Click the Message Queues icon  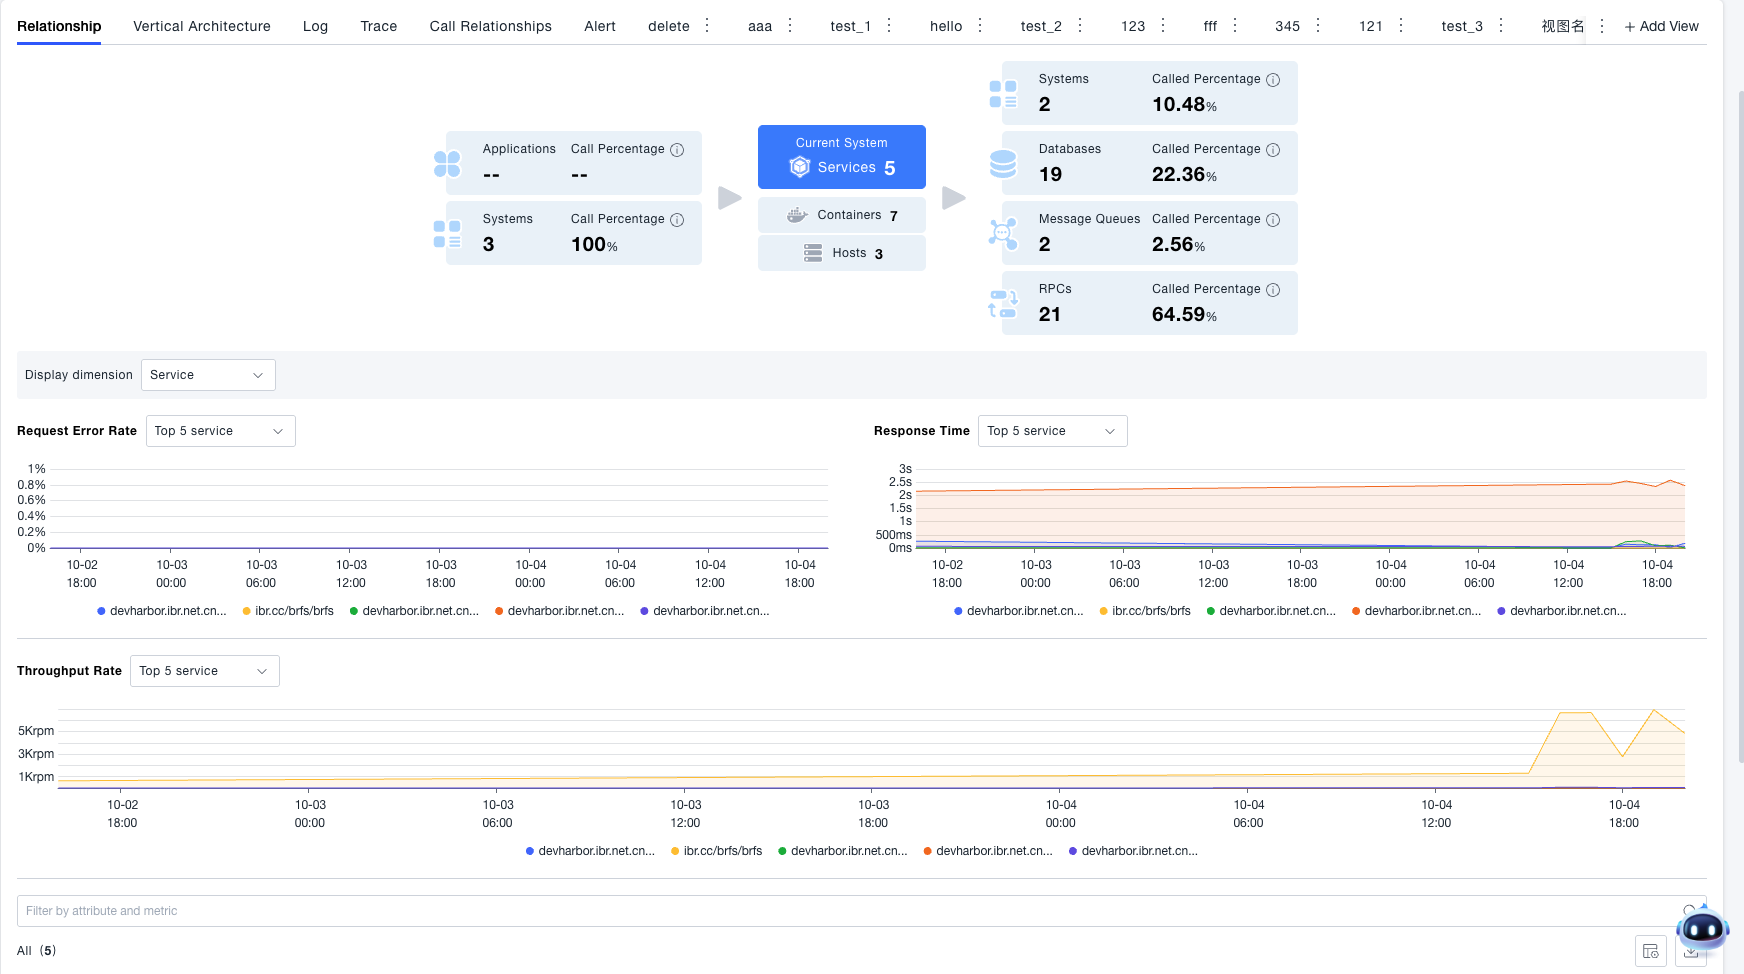tap(1002, 233)
